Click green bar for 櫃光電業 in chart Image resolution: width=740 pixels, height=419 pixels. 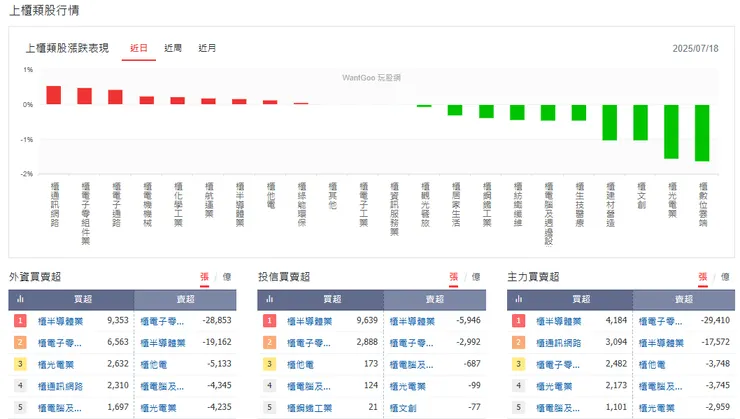pyautogui.click(x=671, y=132)
